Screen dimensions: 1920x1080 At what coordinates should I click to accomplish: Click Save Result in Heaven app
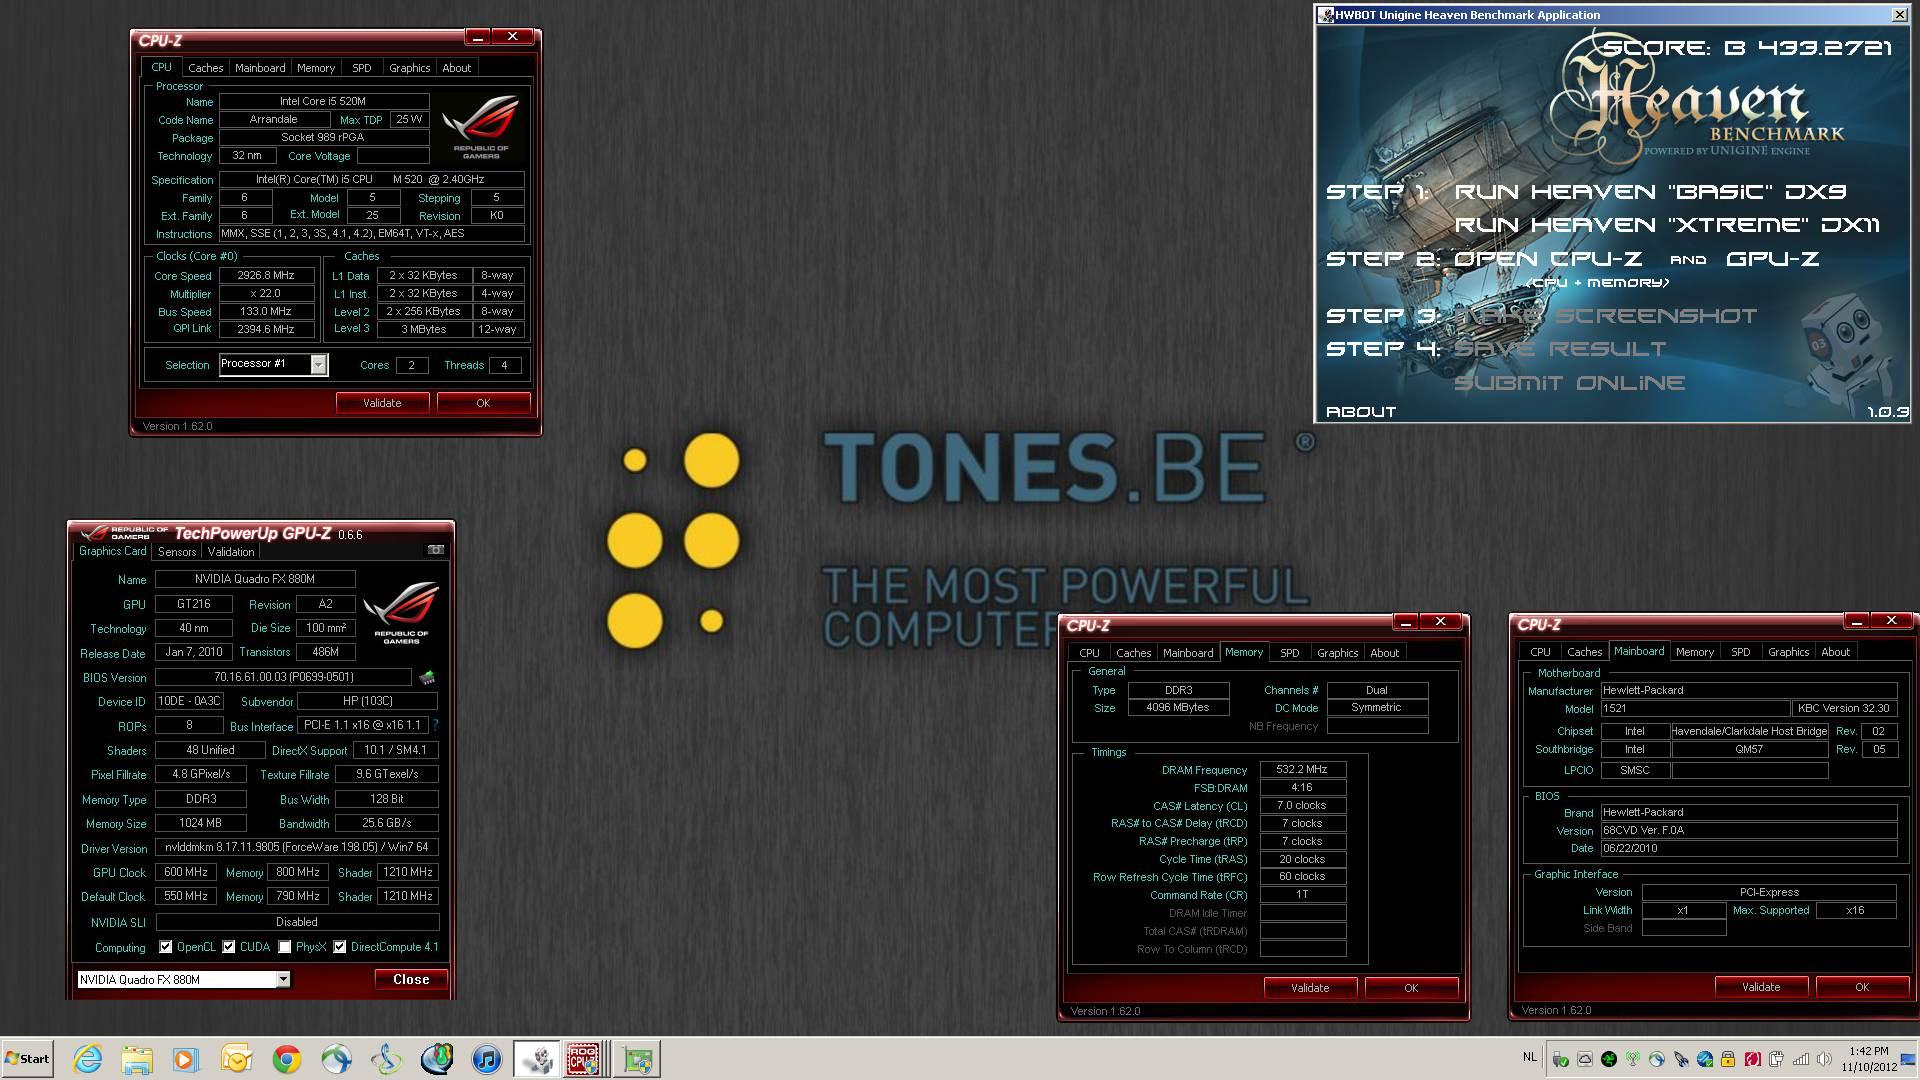(1560, 349)
